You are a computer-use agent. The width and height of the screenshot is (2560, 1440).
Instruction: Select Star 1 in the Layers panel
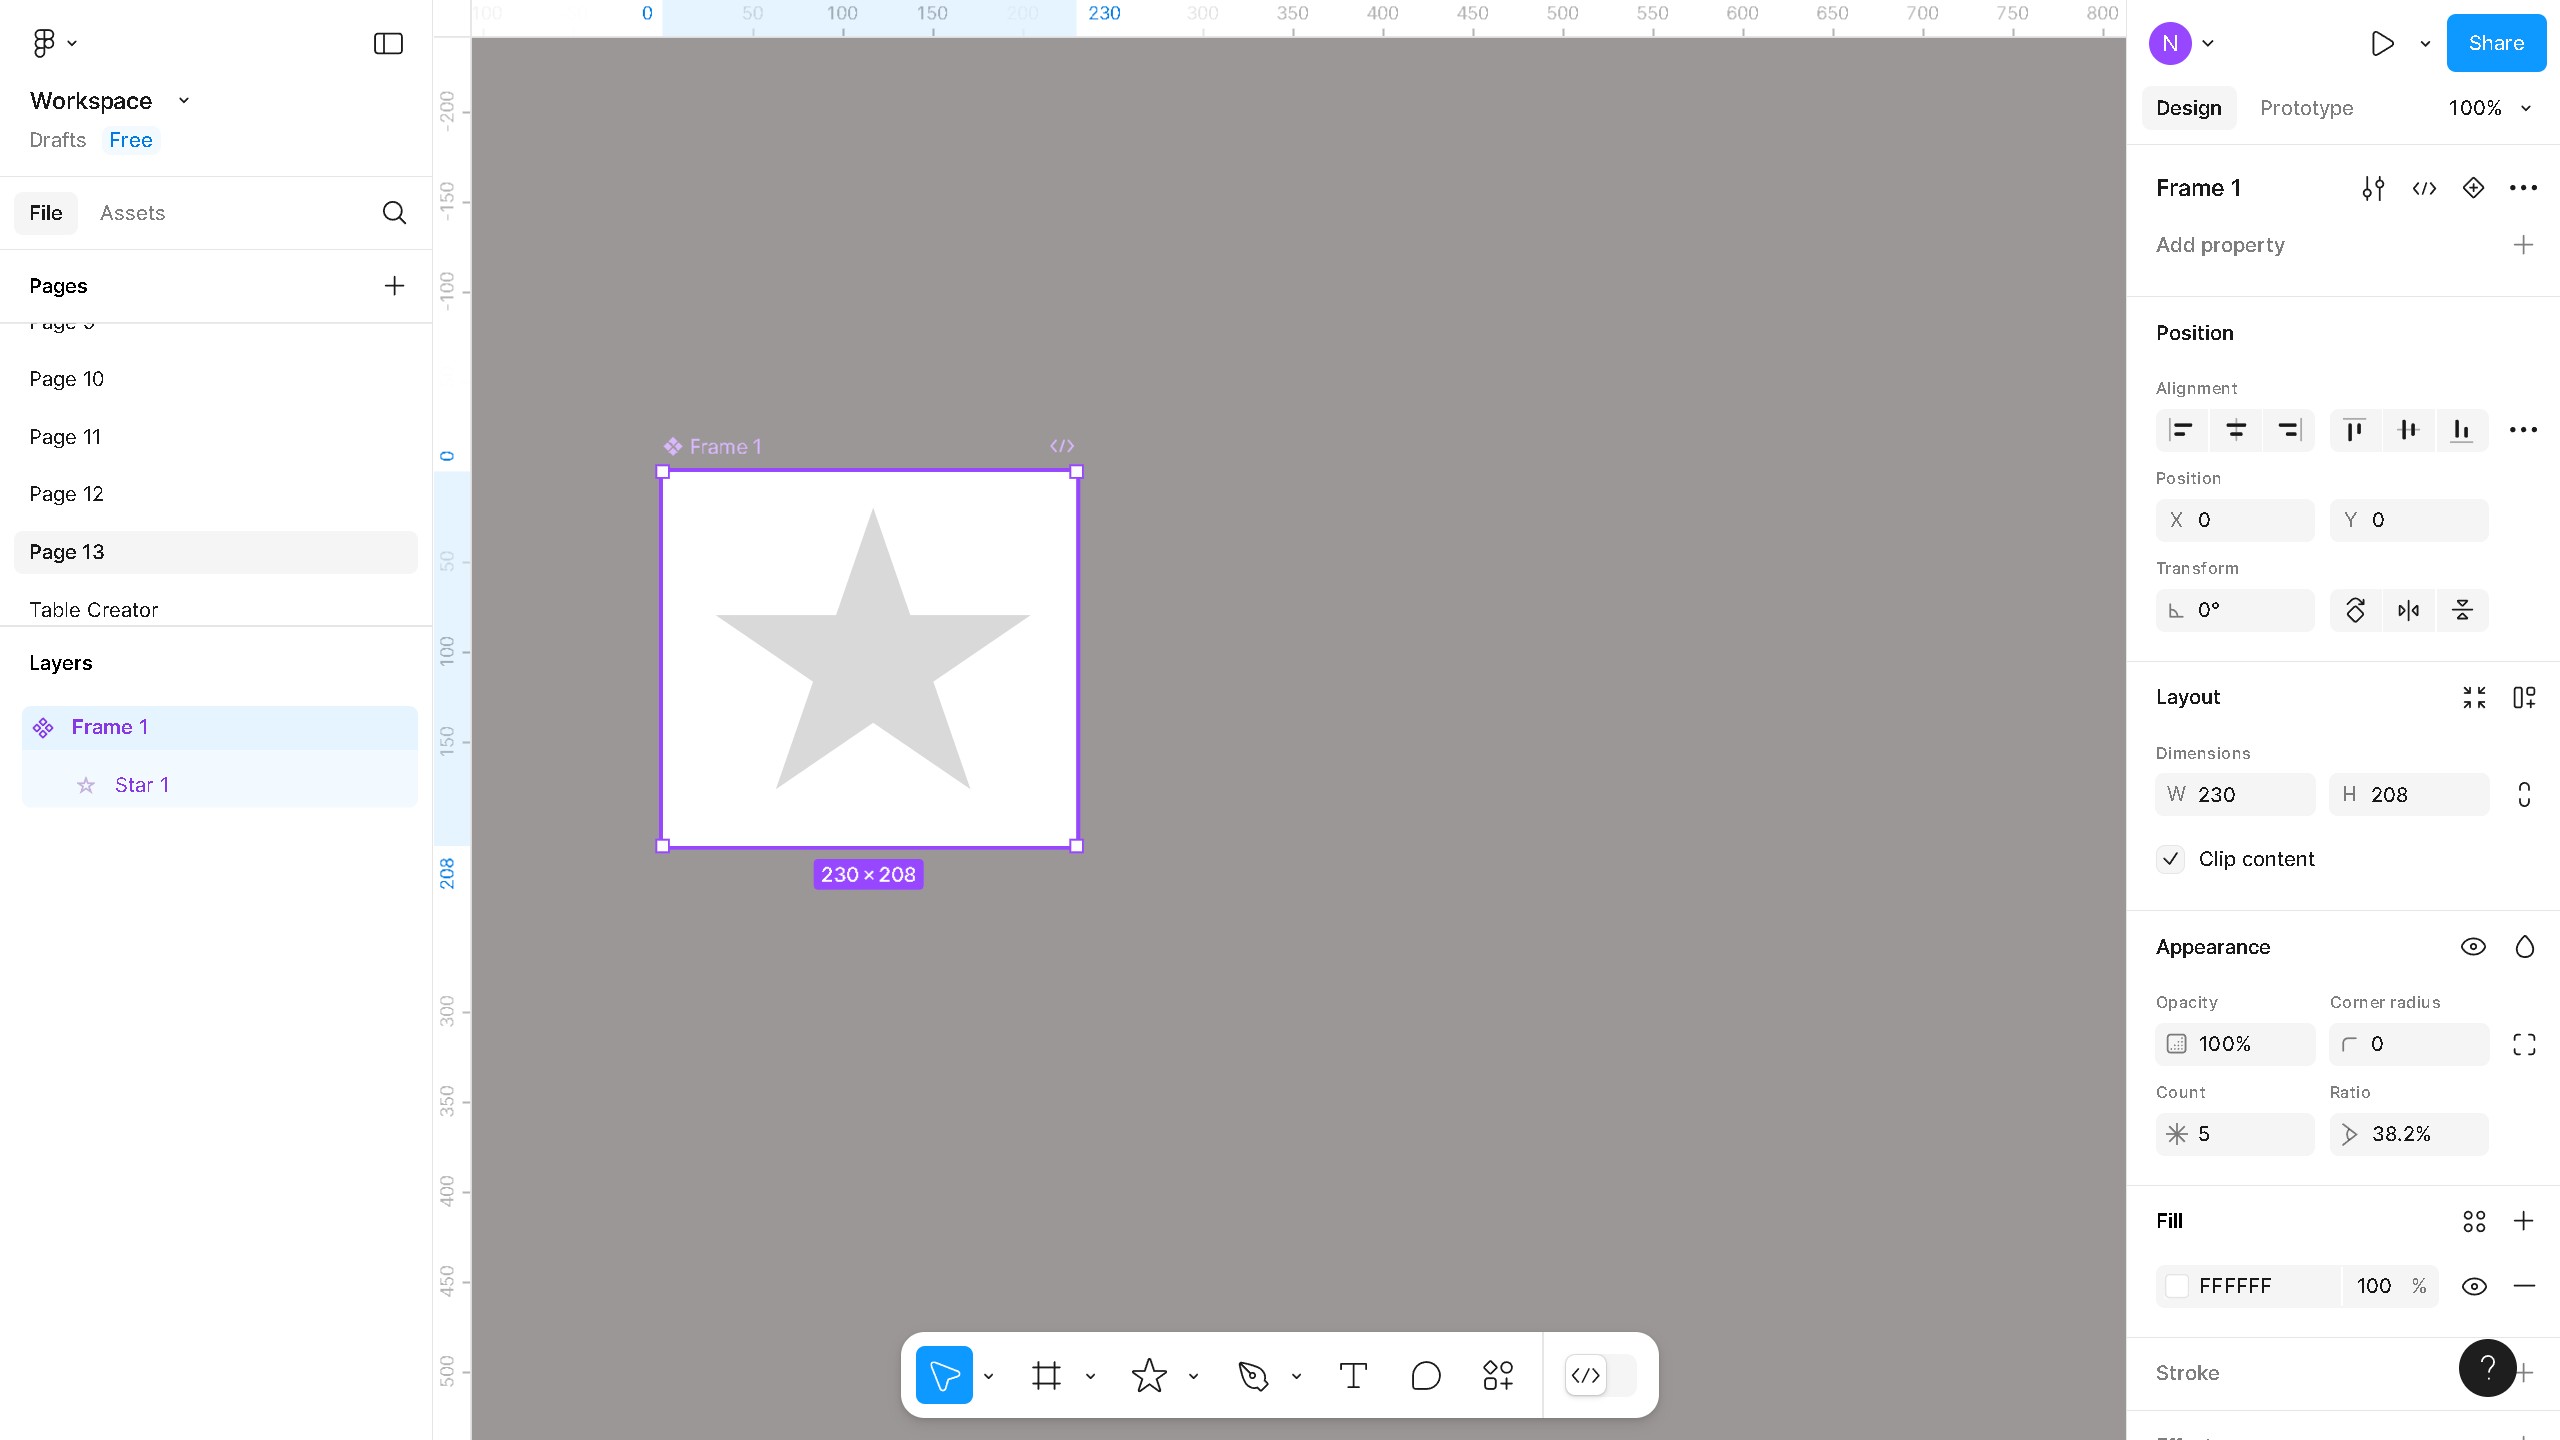tap(143, 785)
